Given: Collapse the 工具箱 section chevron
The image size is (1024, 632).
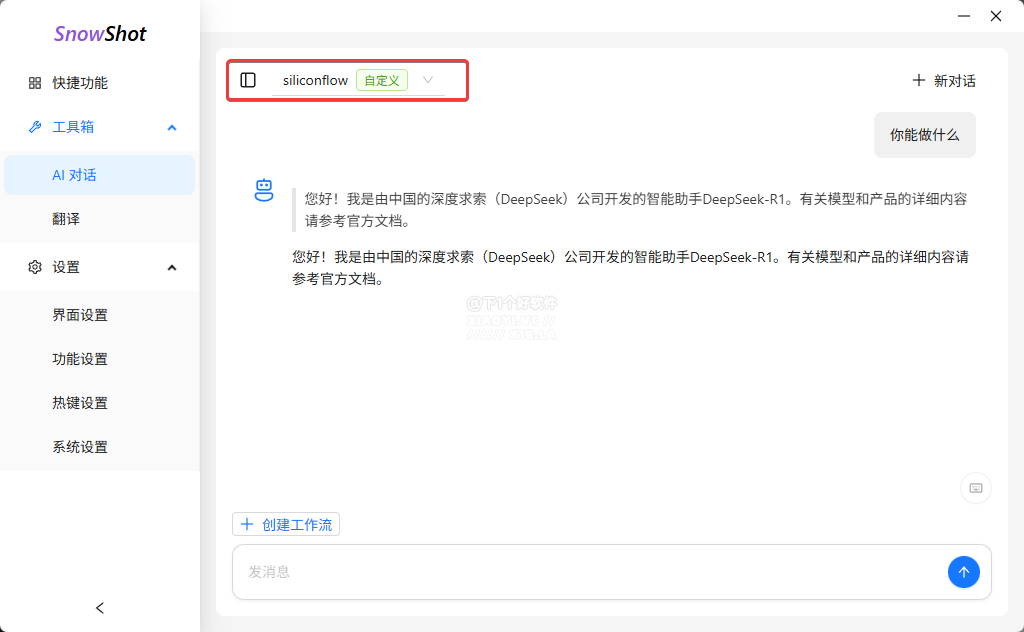Looking at the screenshot, I should pos(172,127).
